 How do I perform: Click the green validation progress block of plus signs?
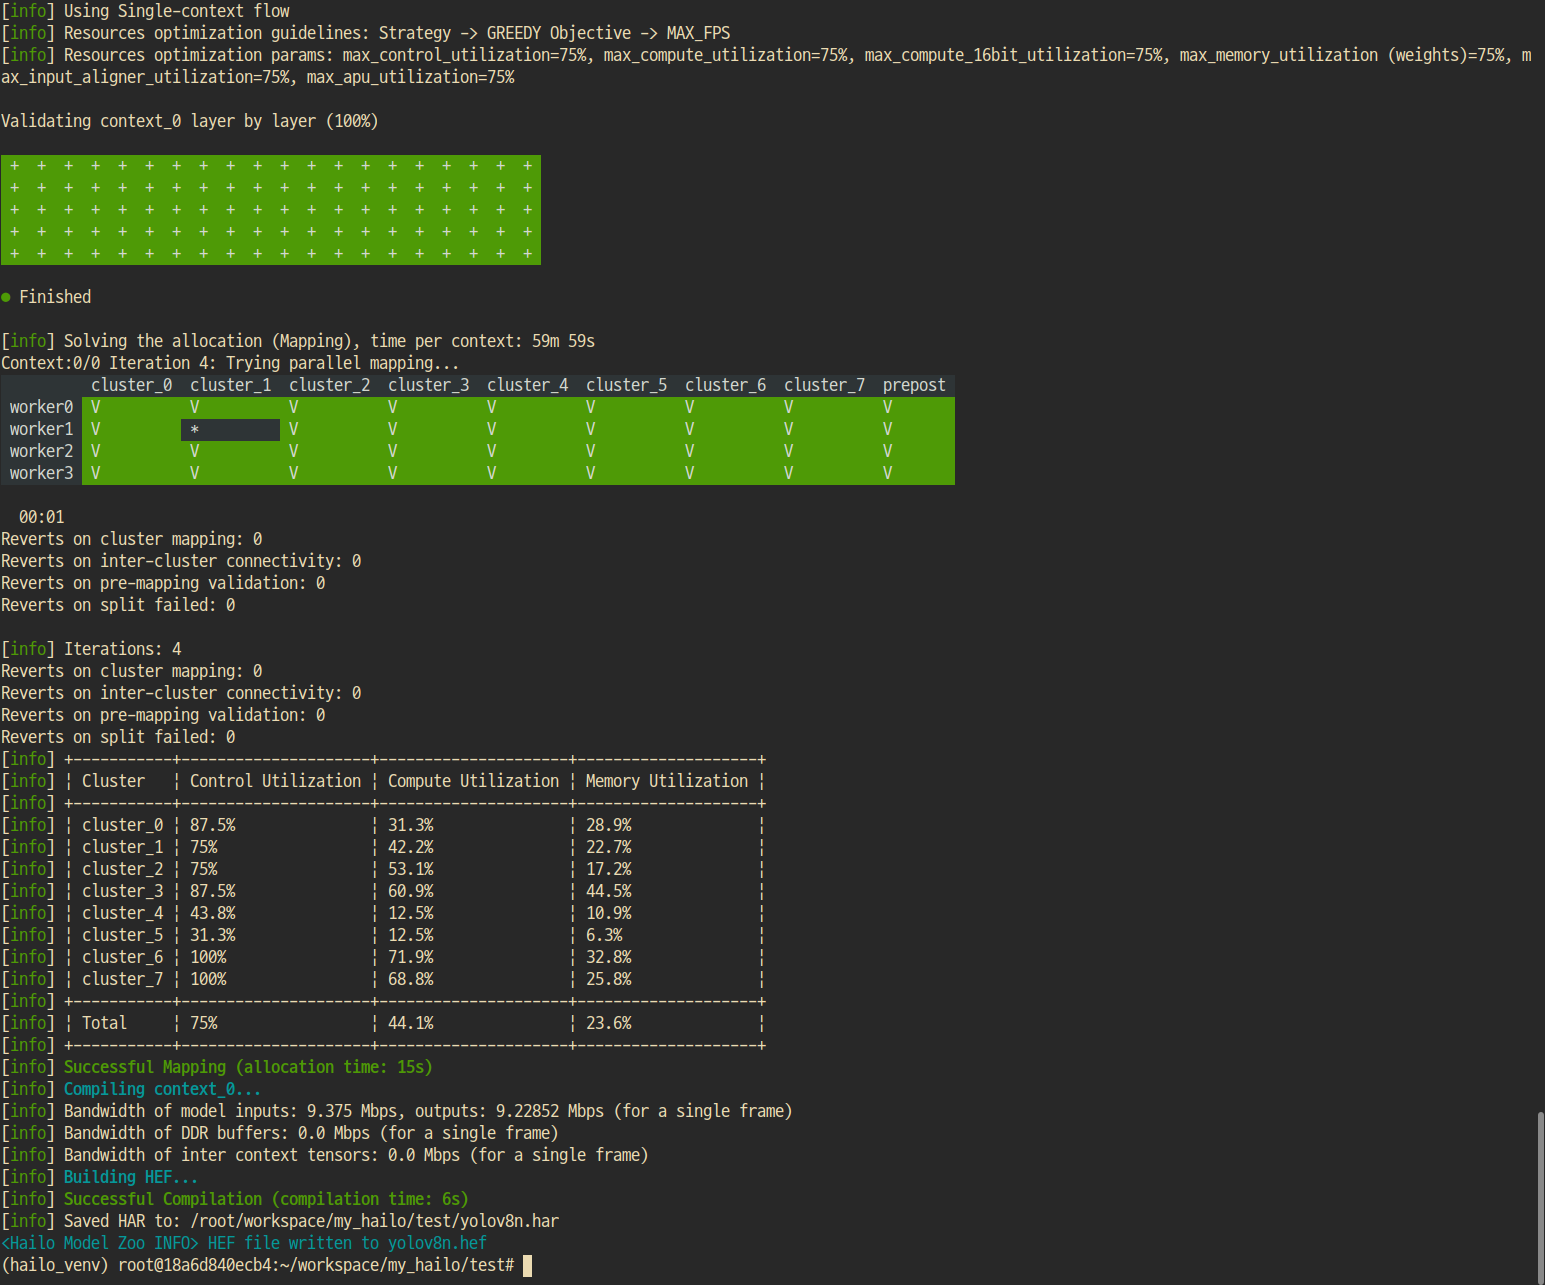tap(270, 210)
